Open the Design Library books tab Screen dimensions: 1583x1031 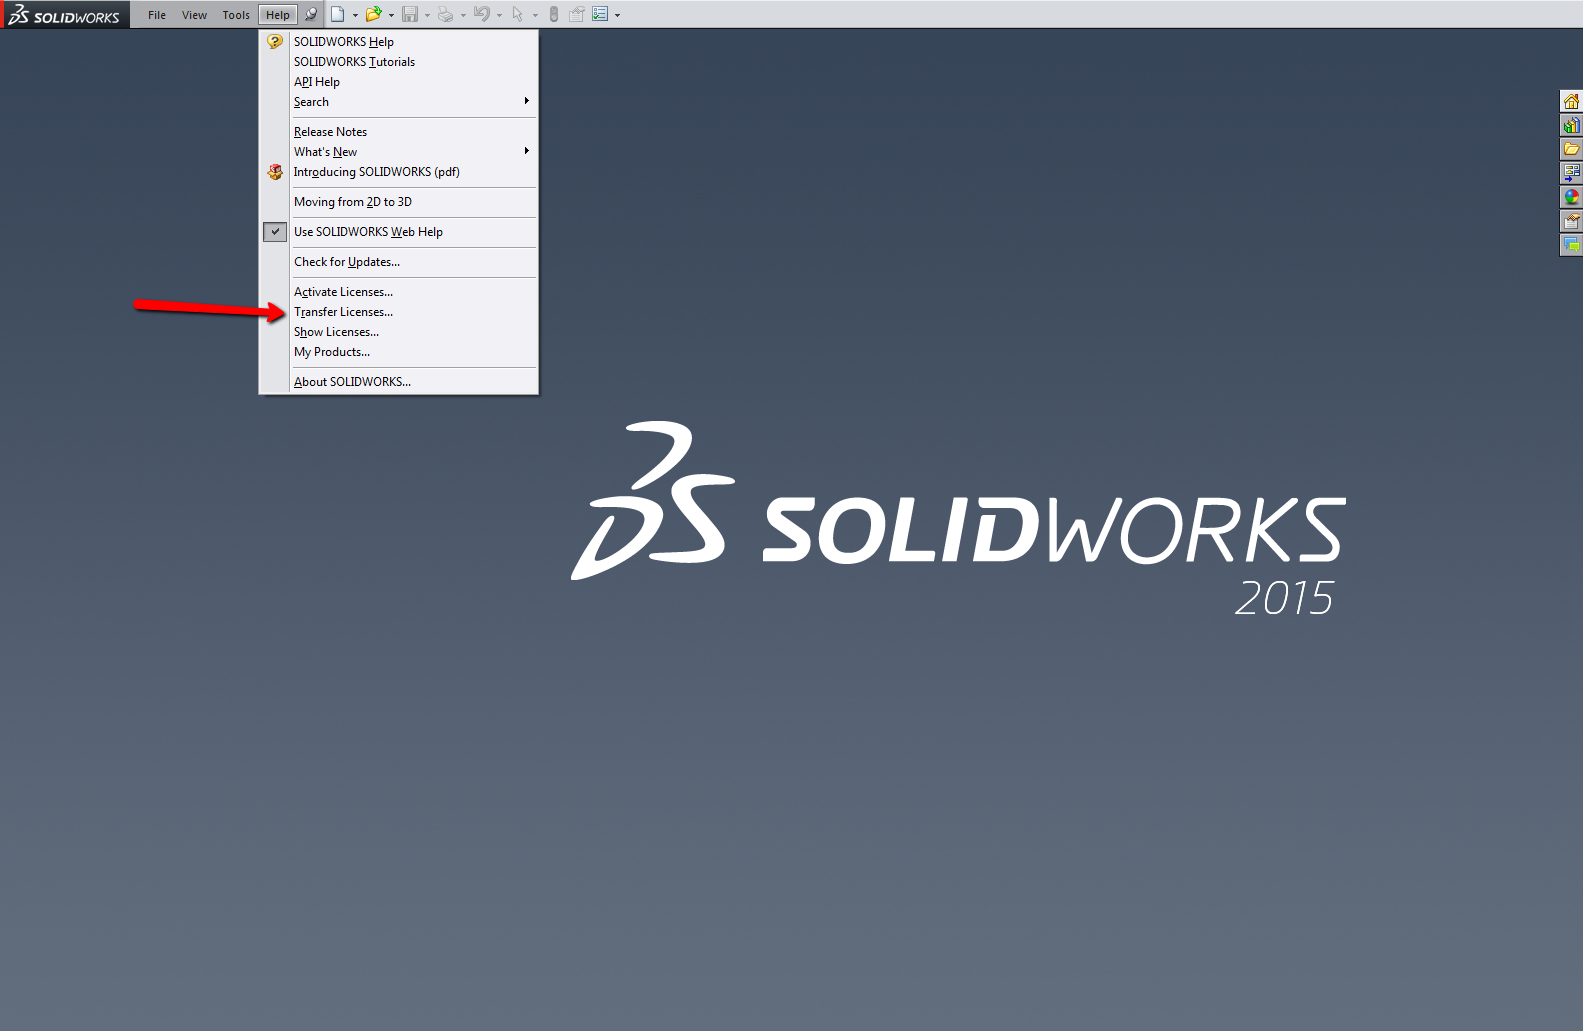(x=1571, y=125)
